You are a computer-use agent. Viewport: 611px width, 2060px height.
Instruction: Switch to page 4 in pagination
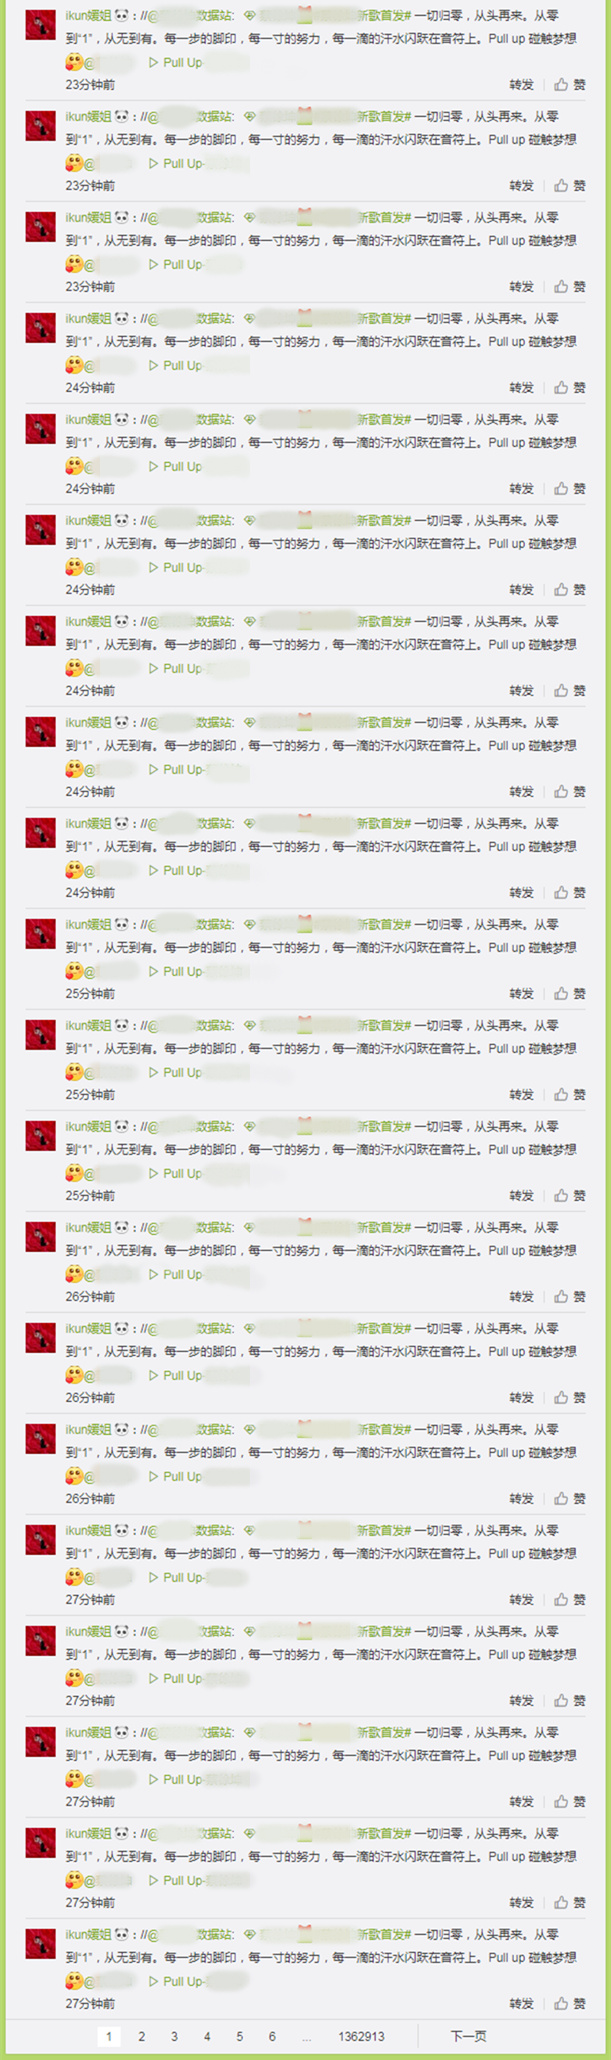(x=207, y=2036)
